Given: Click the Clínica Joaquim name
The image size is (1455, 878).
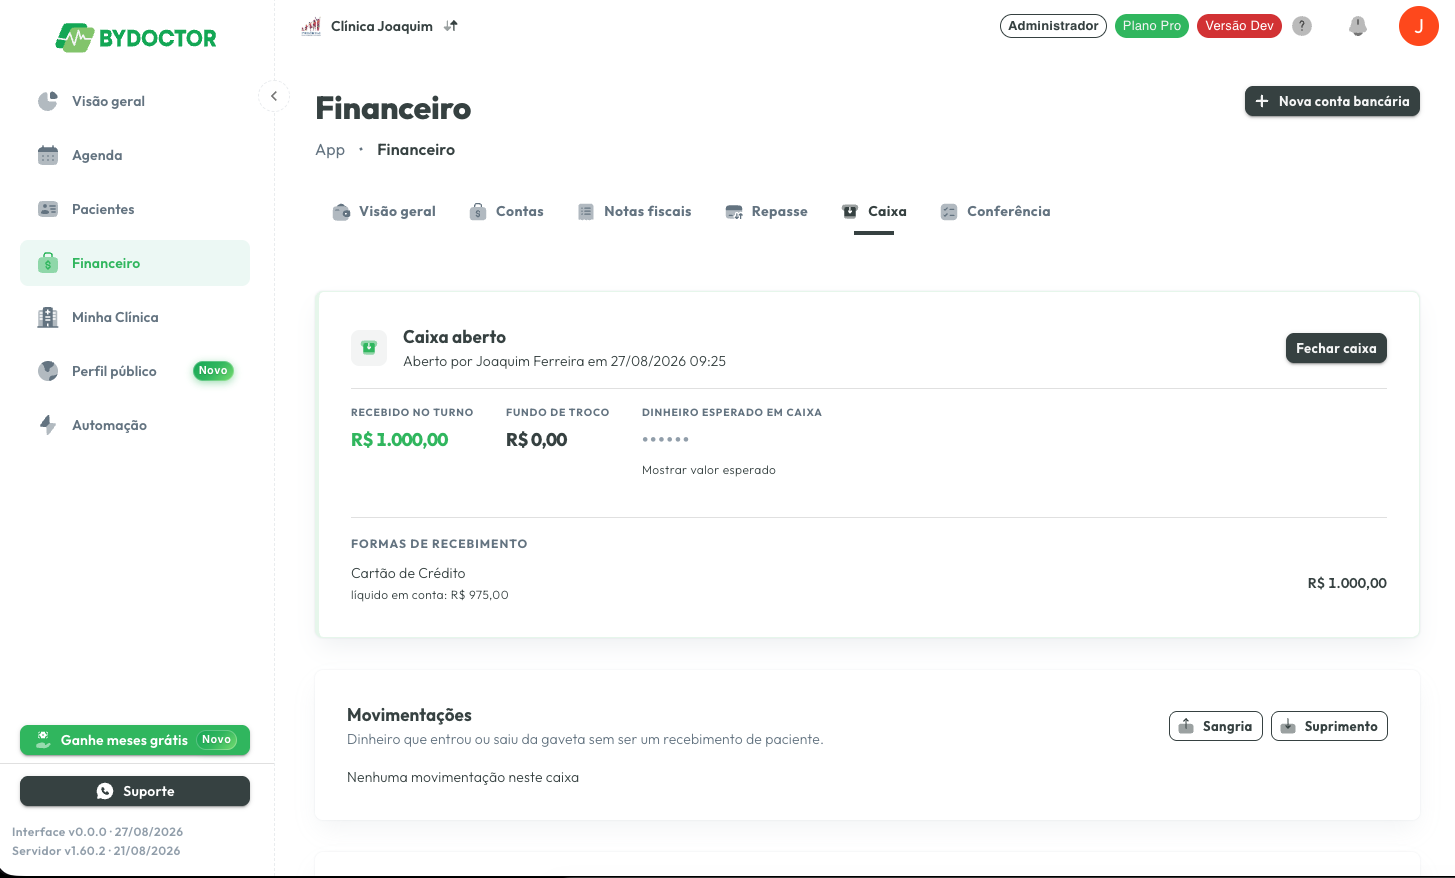Looking at the screenshot, I should [382, 26].
